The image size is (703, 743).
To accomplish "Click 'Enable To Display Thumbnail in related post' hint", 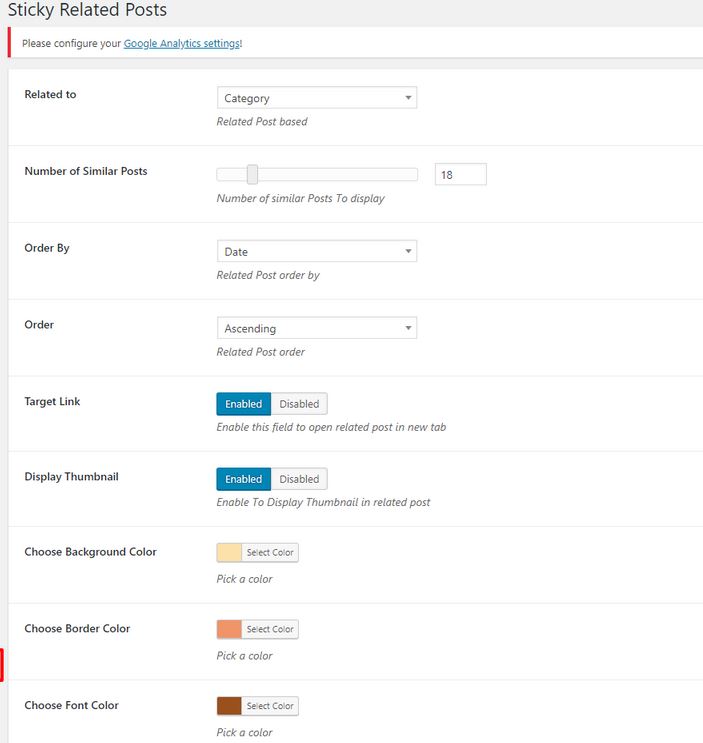I will [324, 502].
